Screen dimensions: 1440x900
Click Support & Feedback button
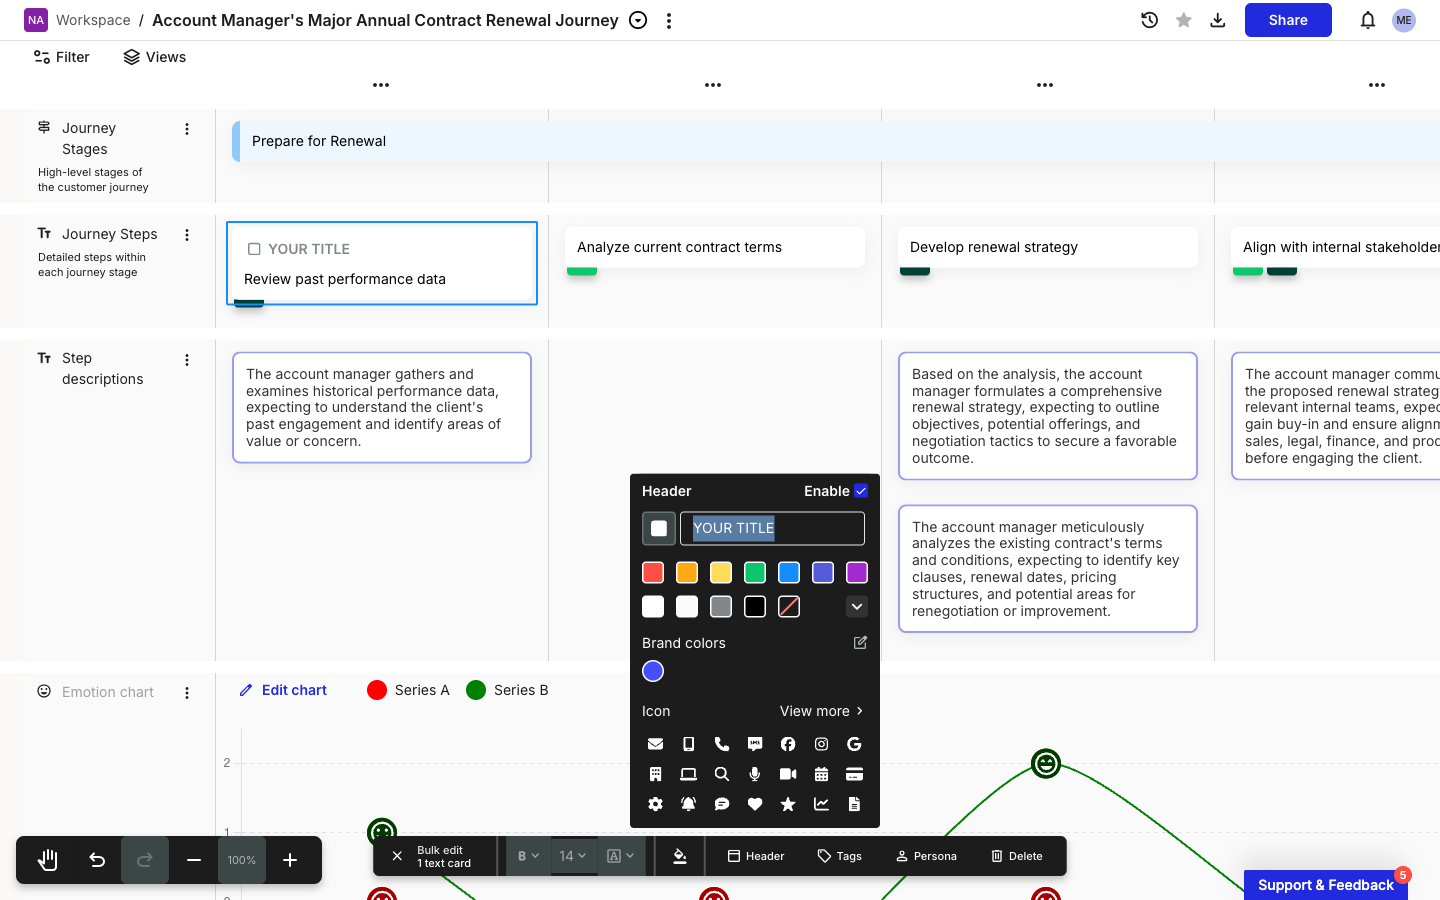point(1326,885)
